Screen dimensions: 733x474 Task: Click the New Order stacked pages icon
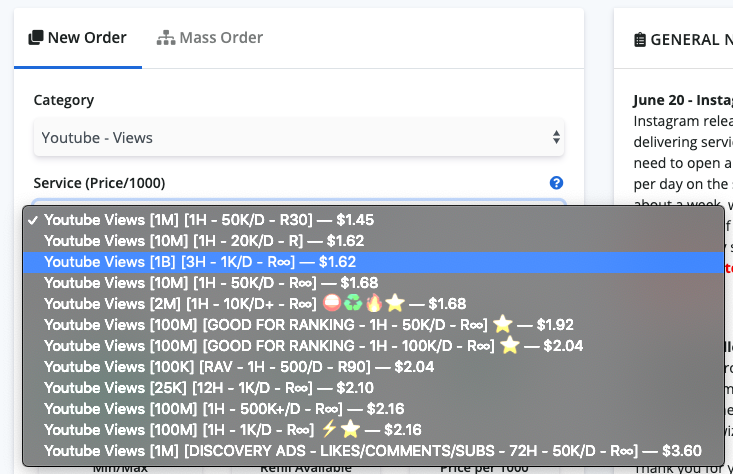[x=36, y=38]
